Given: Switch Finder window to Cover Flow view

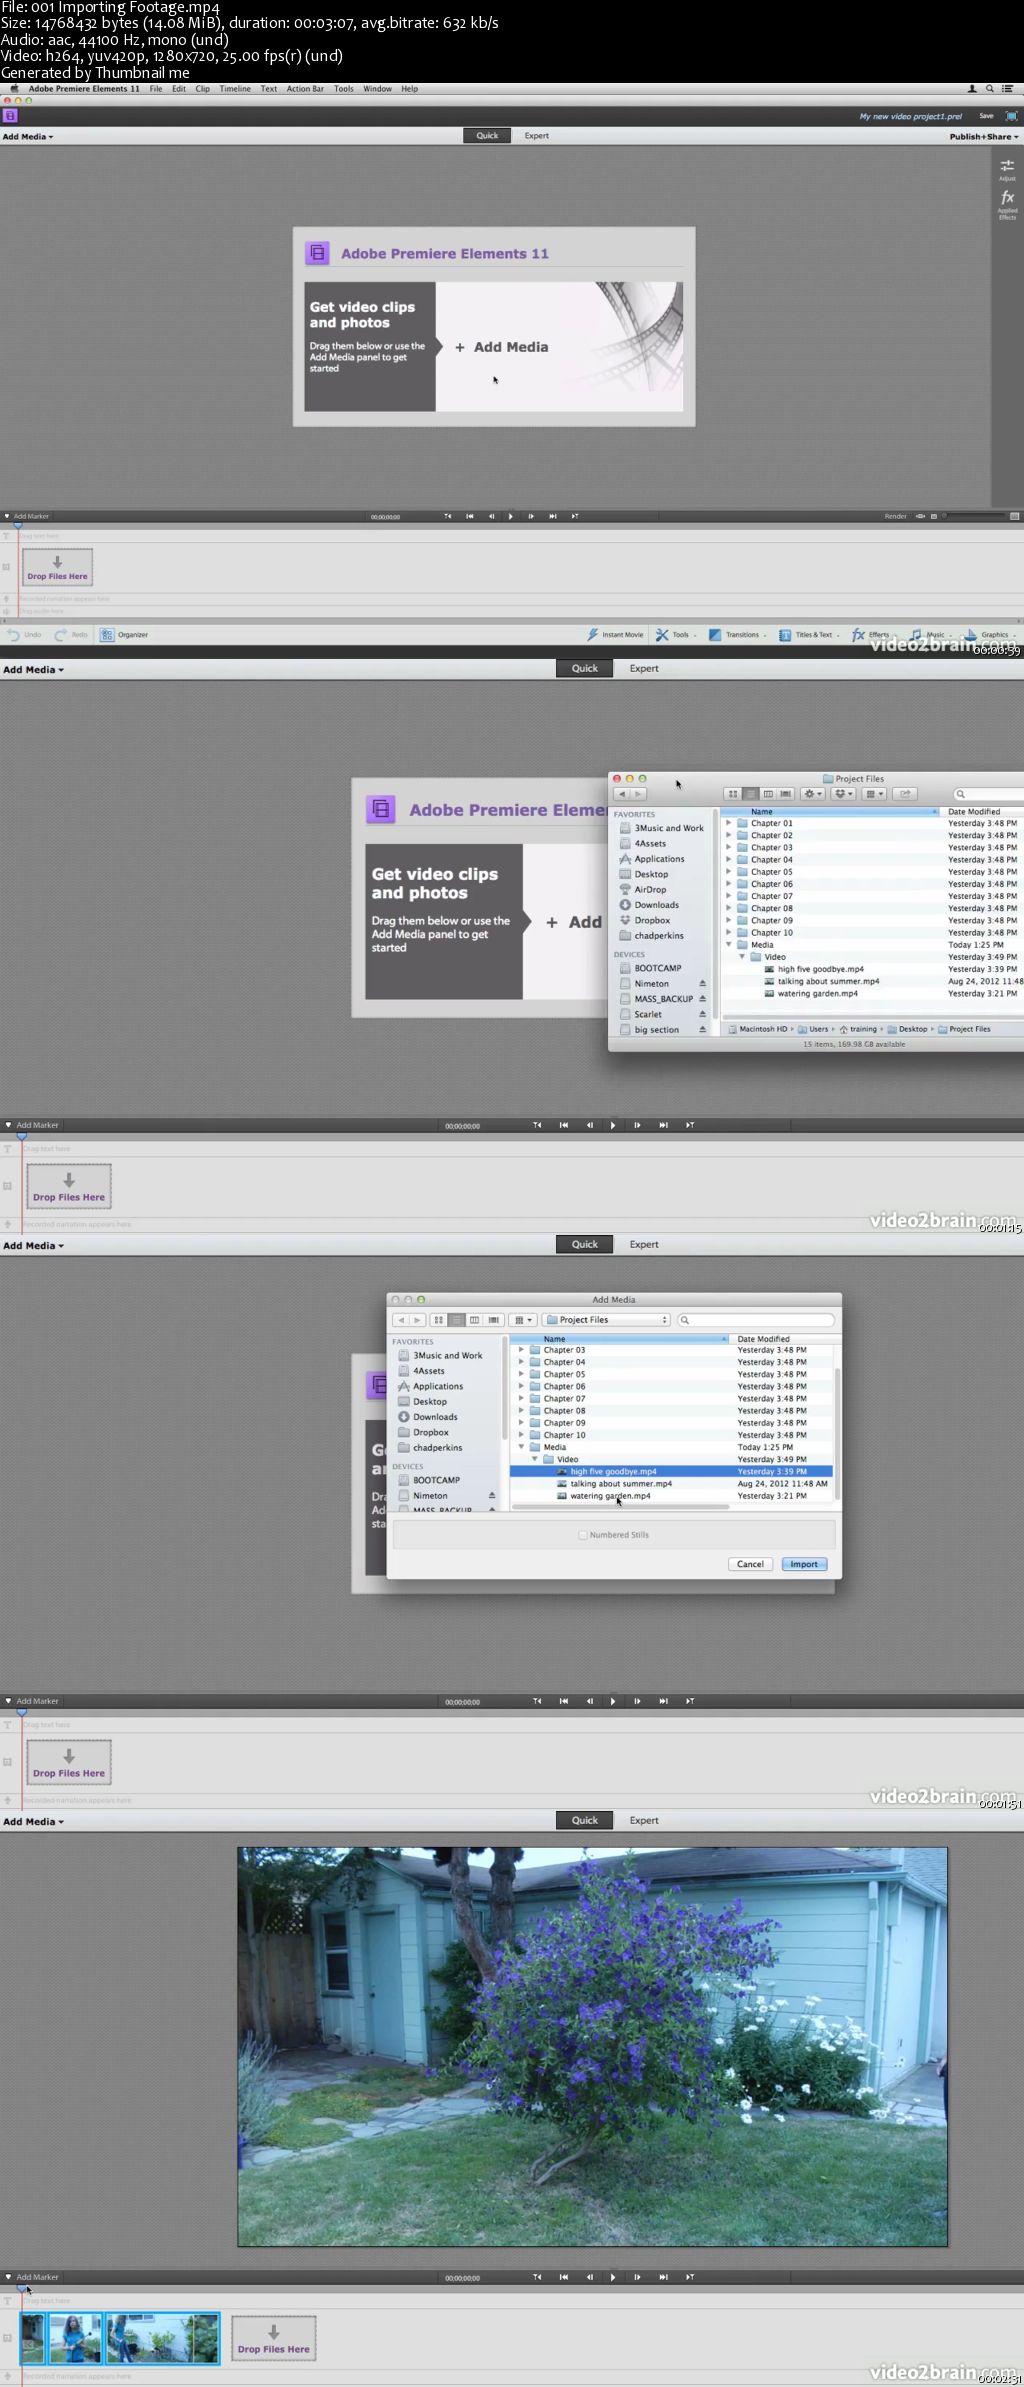Looking at the screenshot, I should coord(786,794).
